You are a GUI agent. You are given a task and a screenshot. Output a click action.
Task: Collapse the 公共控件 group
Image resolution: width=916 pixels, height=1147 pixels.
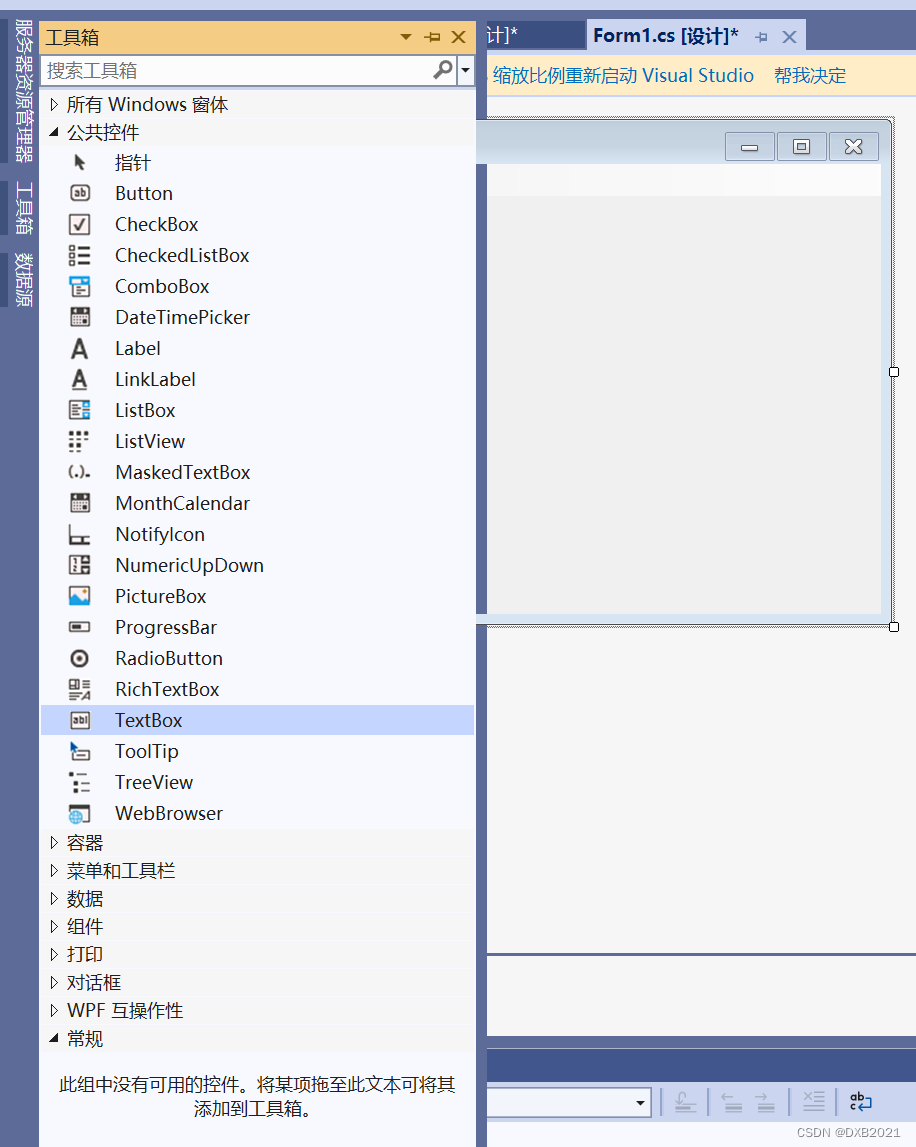54,132
